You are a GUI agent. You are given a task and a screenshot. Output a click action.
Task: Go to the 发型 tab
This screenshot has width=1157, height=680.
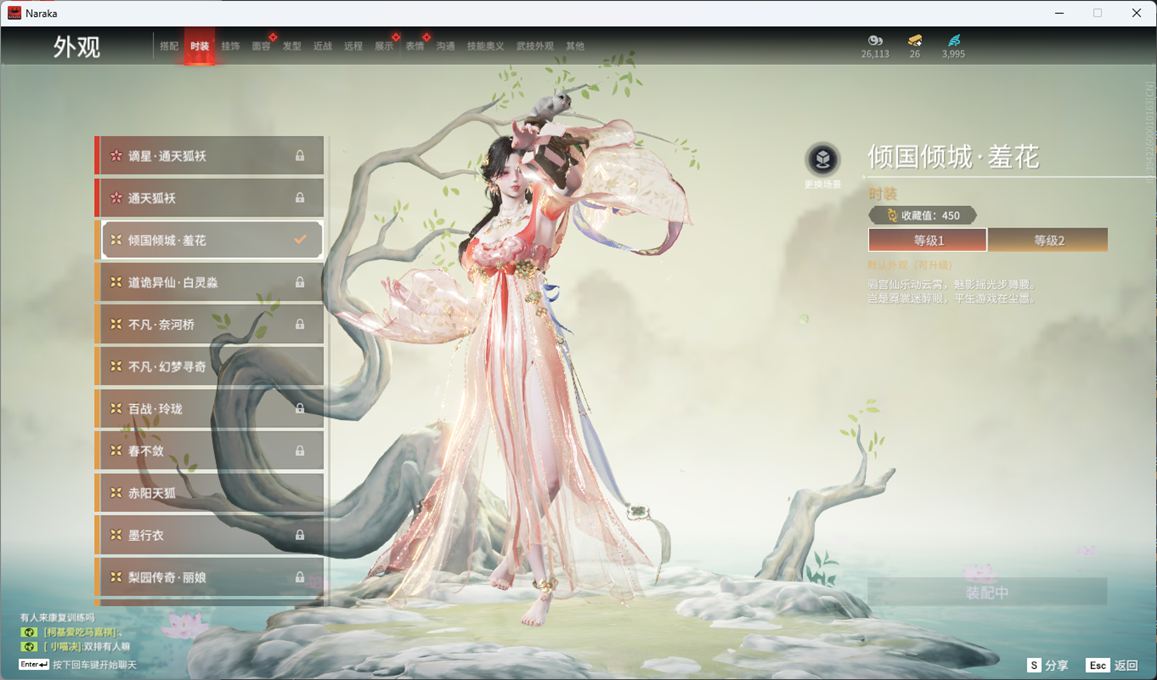coord(291,46)
